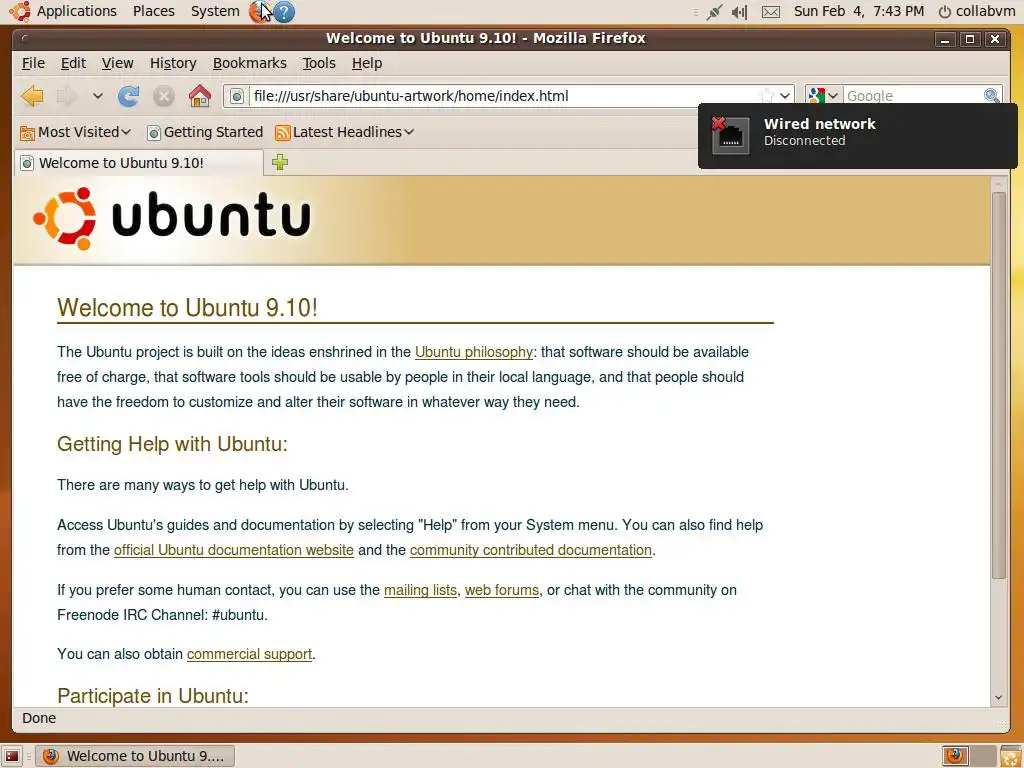Open the Trash icon in bottom panel
Image resolution: width=1024 pixels, height=768 pixels.
pyautogui.click(x=1010, y=756)
